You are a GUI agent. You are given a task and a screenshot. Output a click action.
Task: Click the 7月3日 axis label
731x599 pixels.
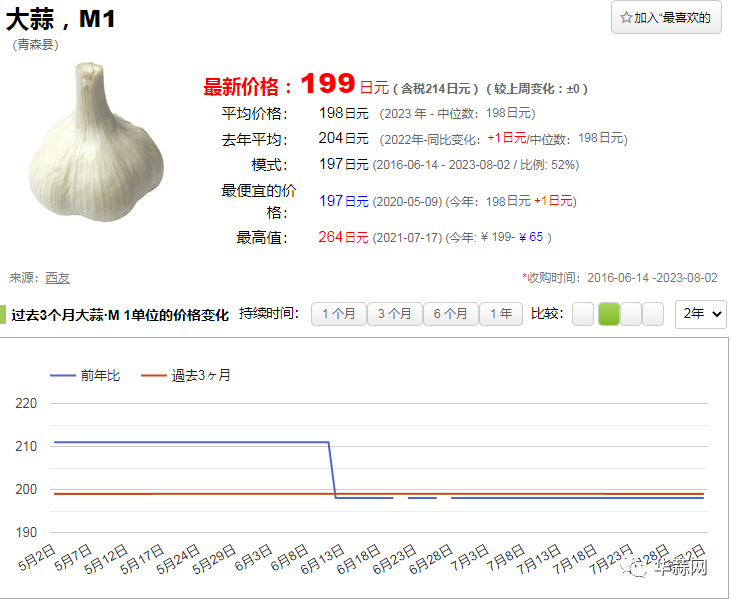pos(469,558)
